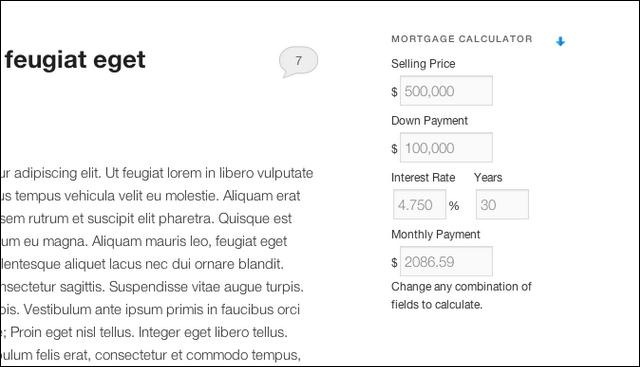Open the comment bubble showing 7
The width and height of the screenshot is (640, 367).
(298, 61)
